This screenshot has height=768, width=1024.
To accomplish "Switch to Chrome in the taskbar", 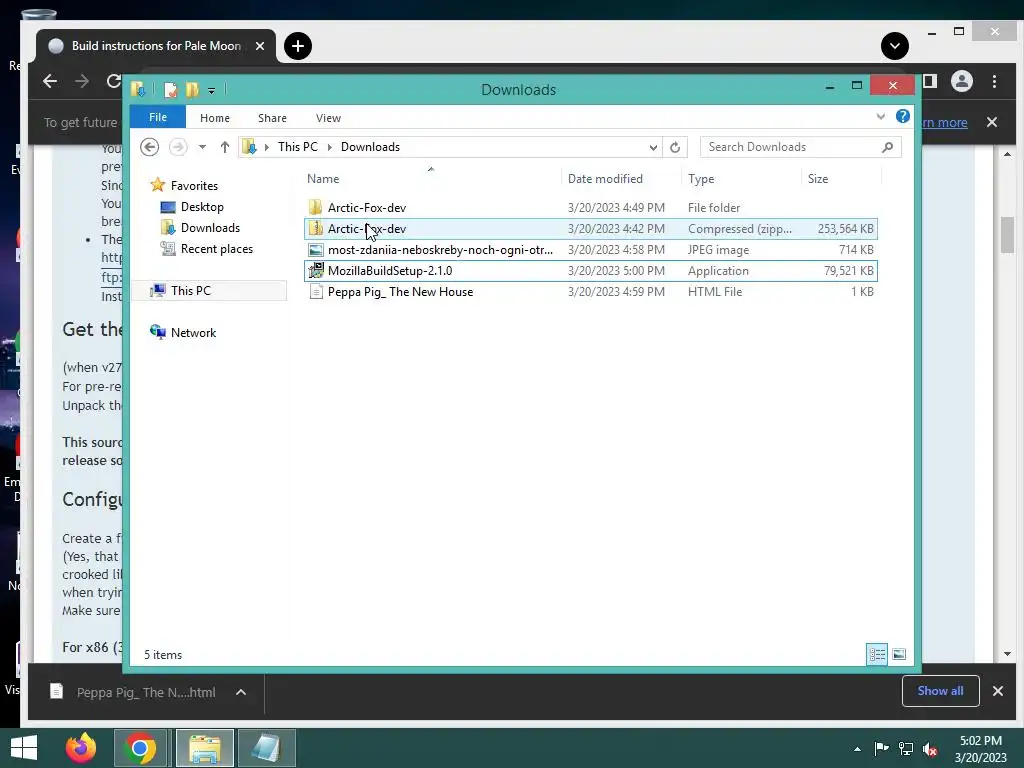I will [x=140, y=748].
